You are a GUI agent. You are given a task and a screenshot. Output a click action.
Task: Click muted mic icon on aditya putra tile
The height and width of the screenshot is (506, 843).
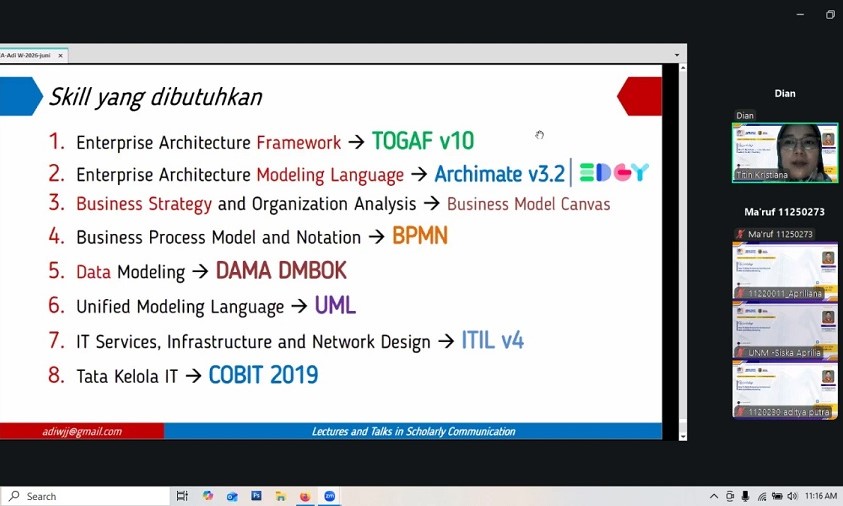740,412
